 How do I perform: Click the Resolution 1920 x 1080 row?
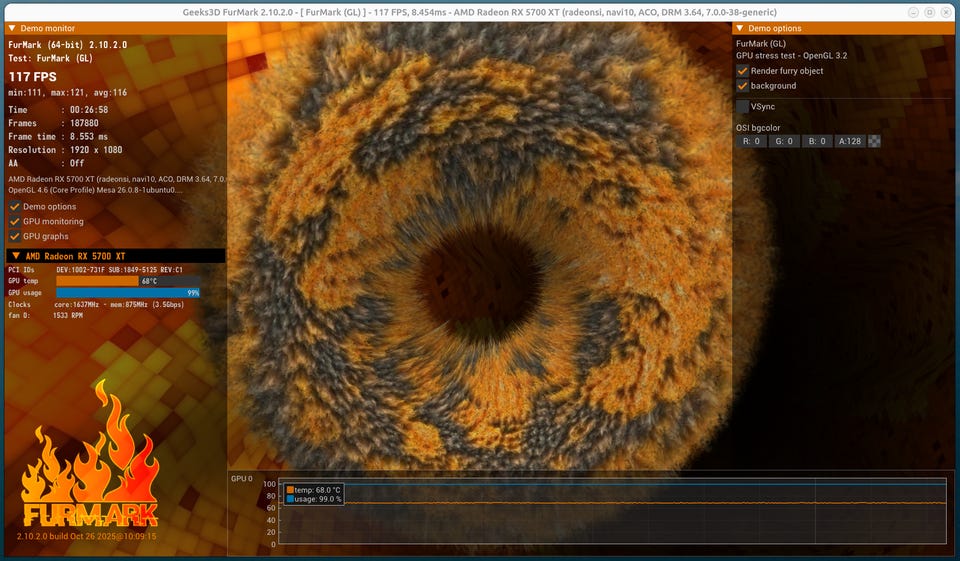(65, 150)
